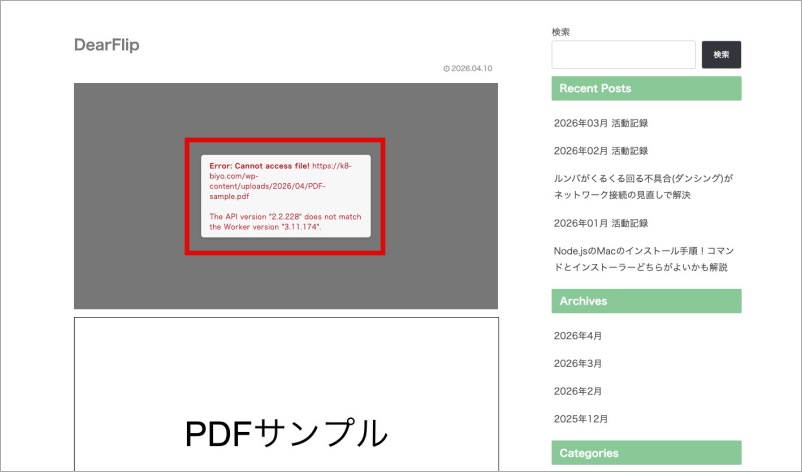Open the Node.js Mac install guide post
The width and height of the screenshot is (802, 472).
641,259
